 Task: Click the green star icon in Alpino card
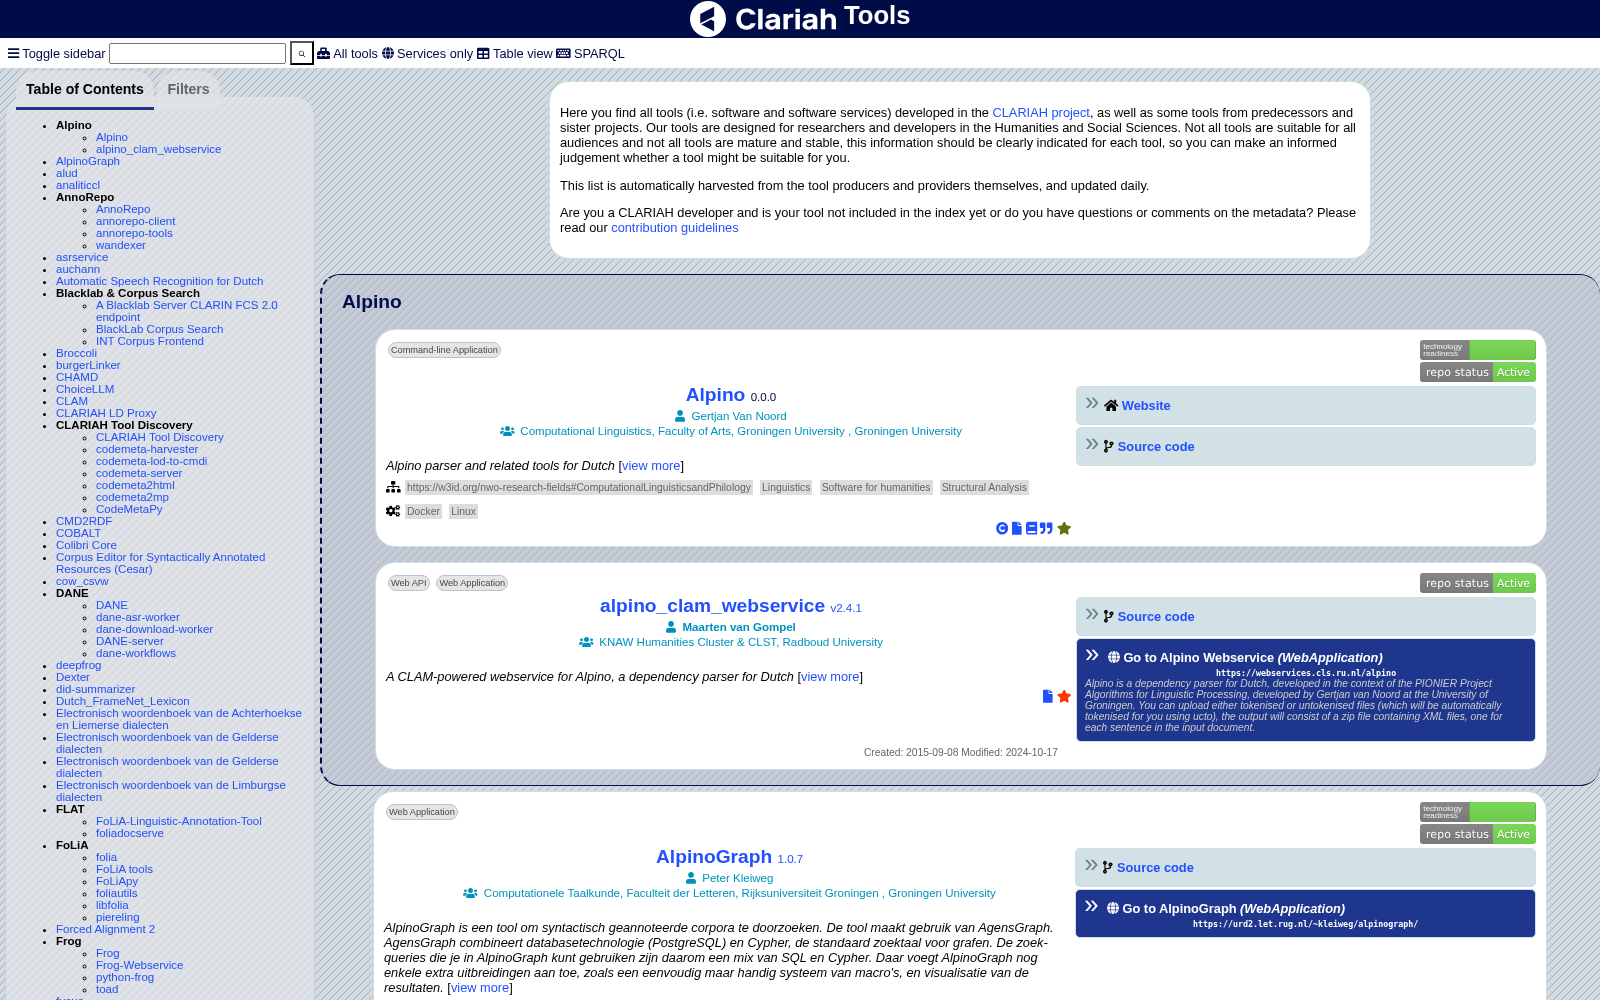coord(1064,528)
